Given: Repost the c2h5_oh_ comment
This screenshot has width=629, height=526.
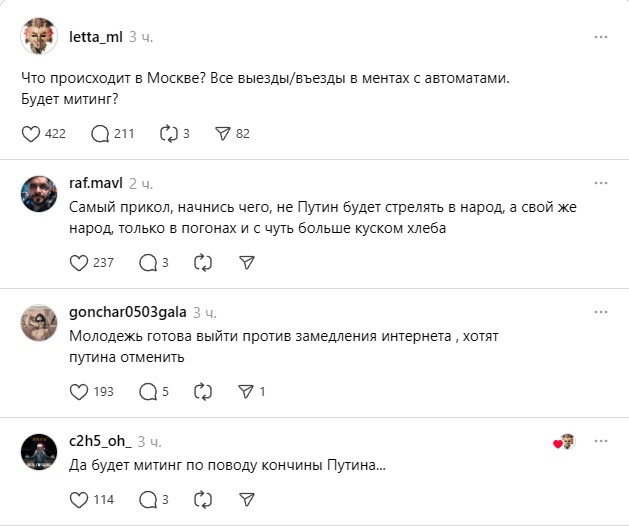Looking at the screenshot, I should pos(203,499).
